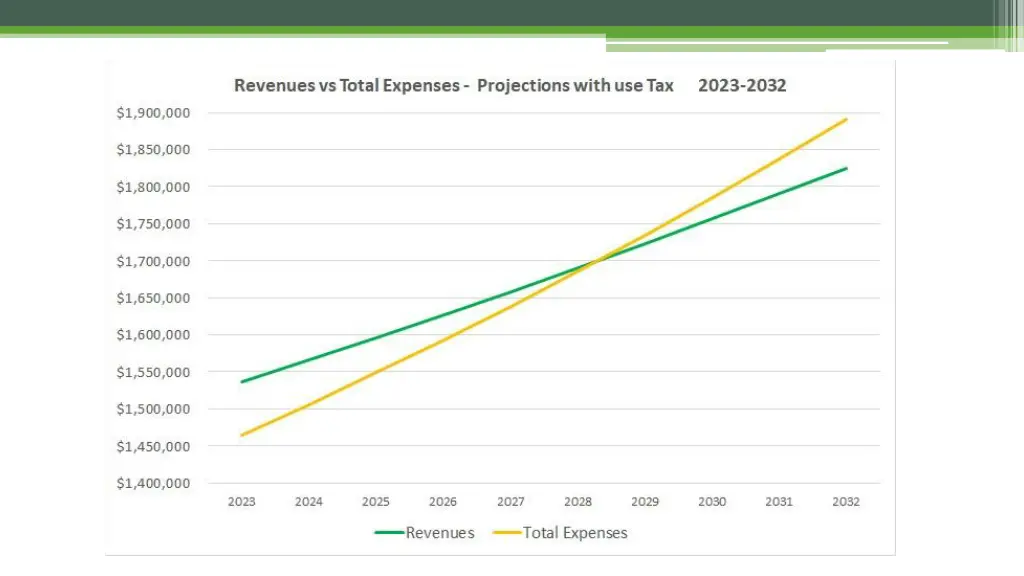The height and width of the screenshot is (576, 1024).
Task: Click the yellow Total Expenses legend swatch
Action: pyautogui.click(x=507, y=533)
